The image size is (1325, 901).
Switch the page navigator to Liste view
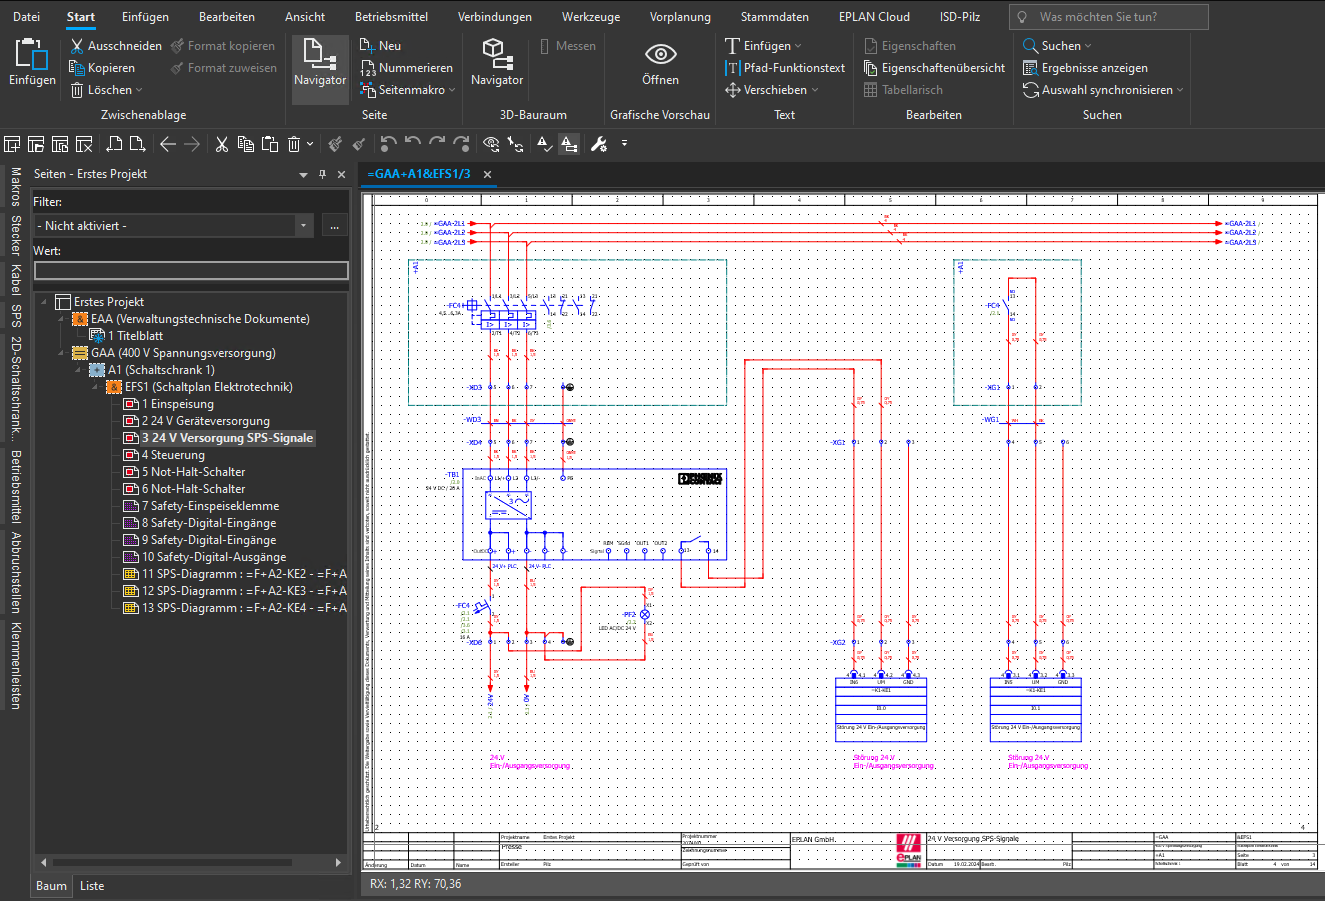click(92, 886)
